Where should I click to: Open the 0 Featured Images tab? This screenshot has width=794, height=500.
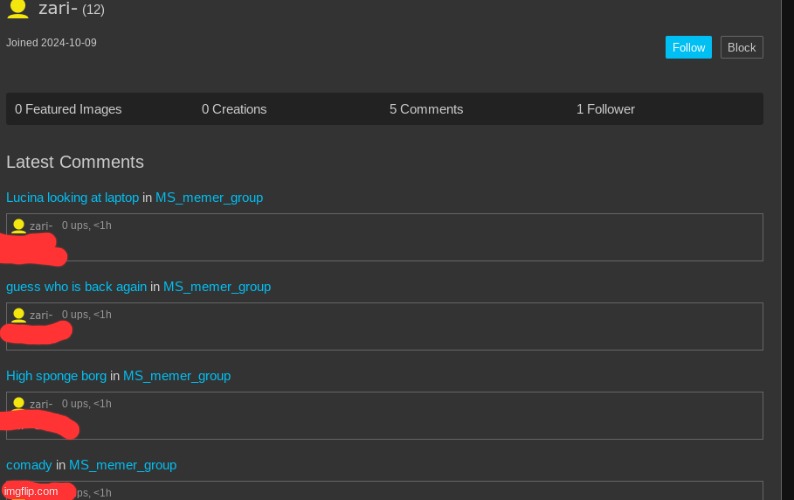[68, 109]
